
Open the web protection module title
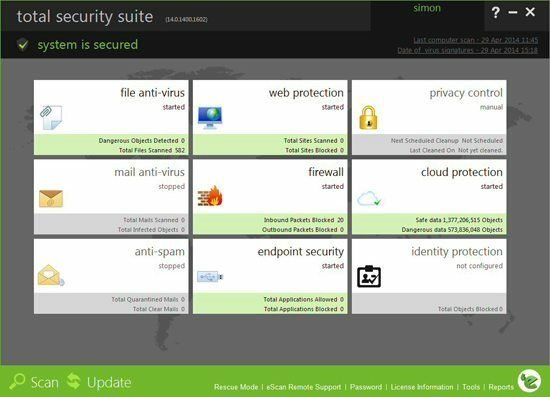(306, 93)
